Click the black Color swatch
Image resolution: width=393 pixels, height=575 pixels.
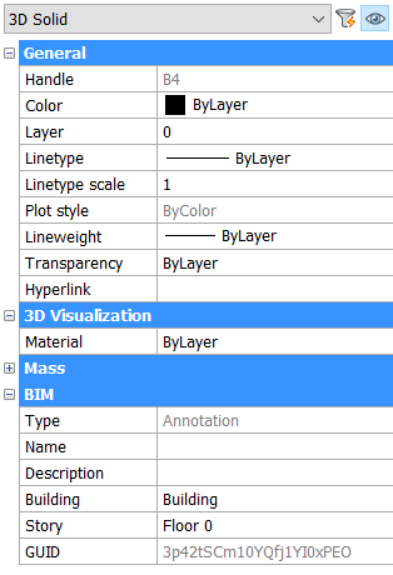(x=175, y=105)
